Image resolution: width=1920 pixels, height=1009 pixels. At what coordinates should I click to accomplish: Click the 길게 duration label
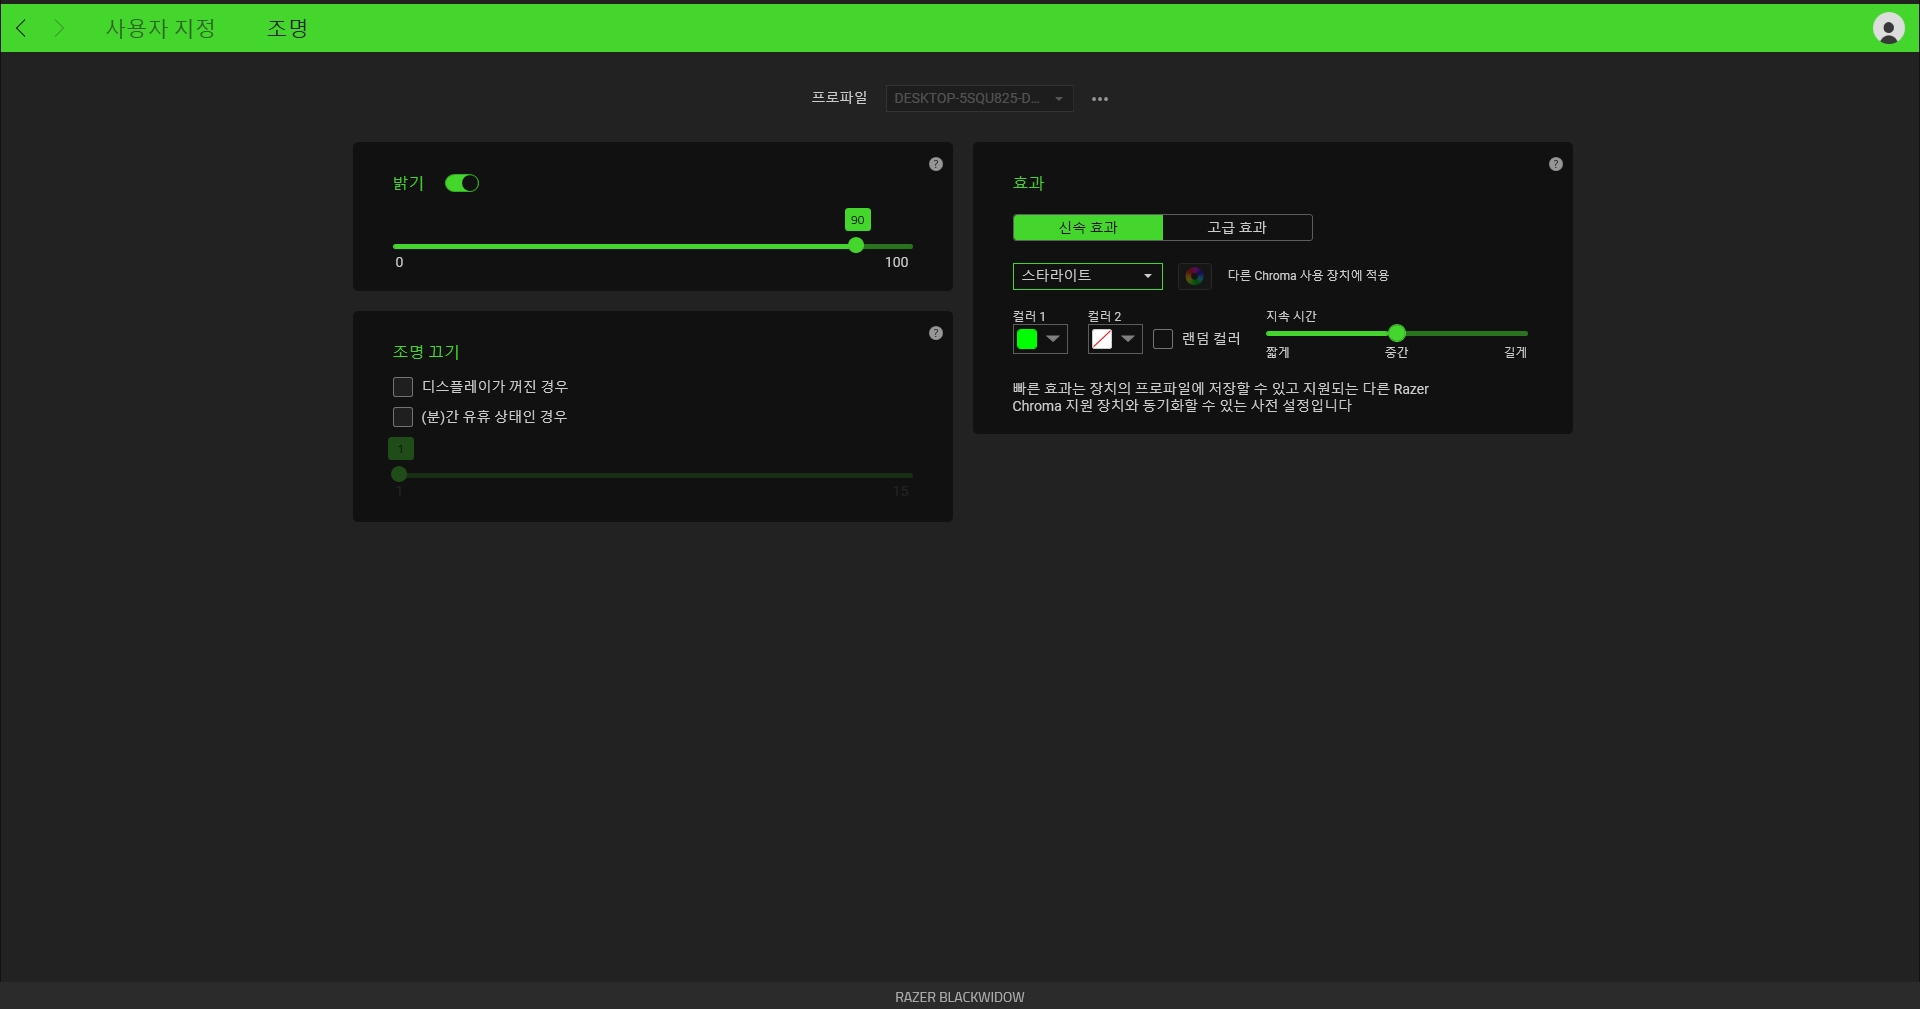[x=1515, y=352]
